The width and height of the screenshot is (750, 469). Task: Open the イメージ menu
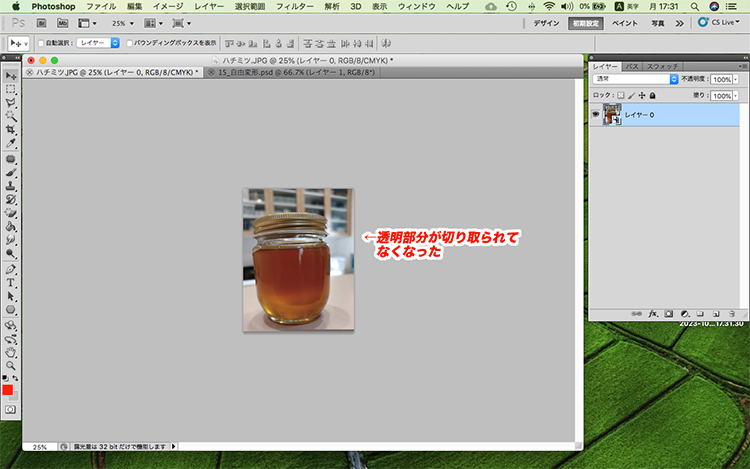[168, 6]
